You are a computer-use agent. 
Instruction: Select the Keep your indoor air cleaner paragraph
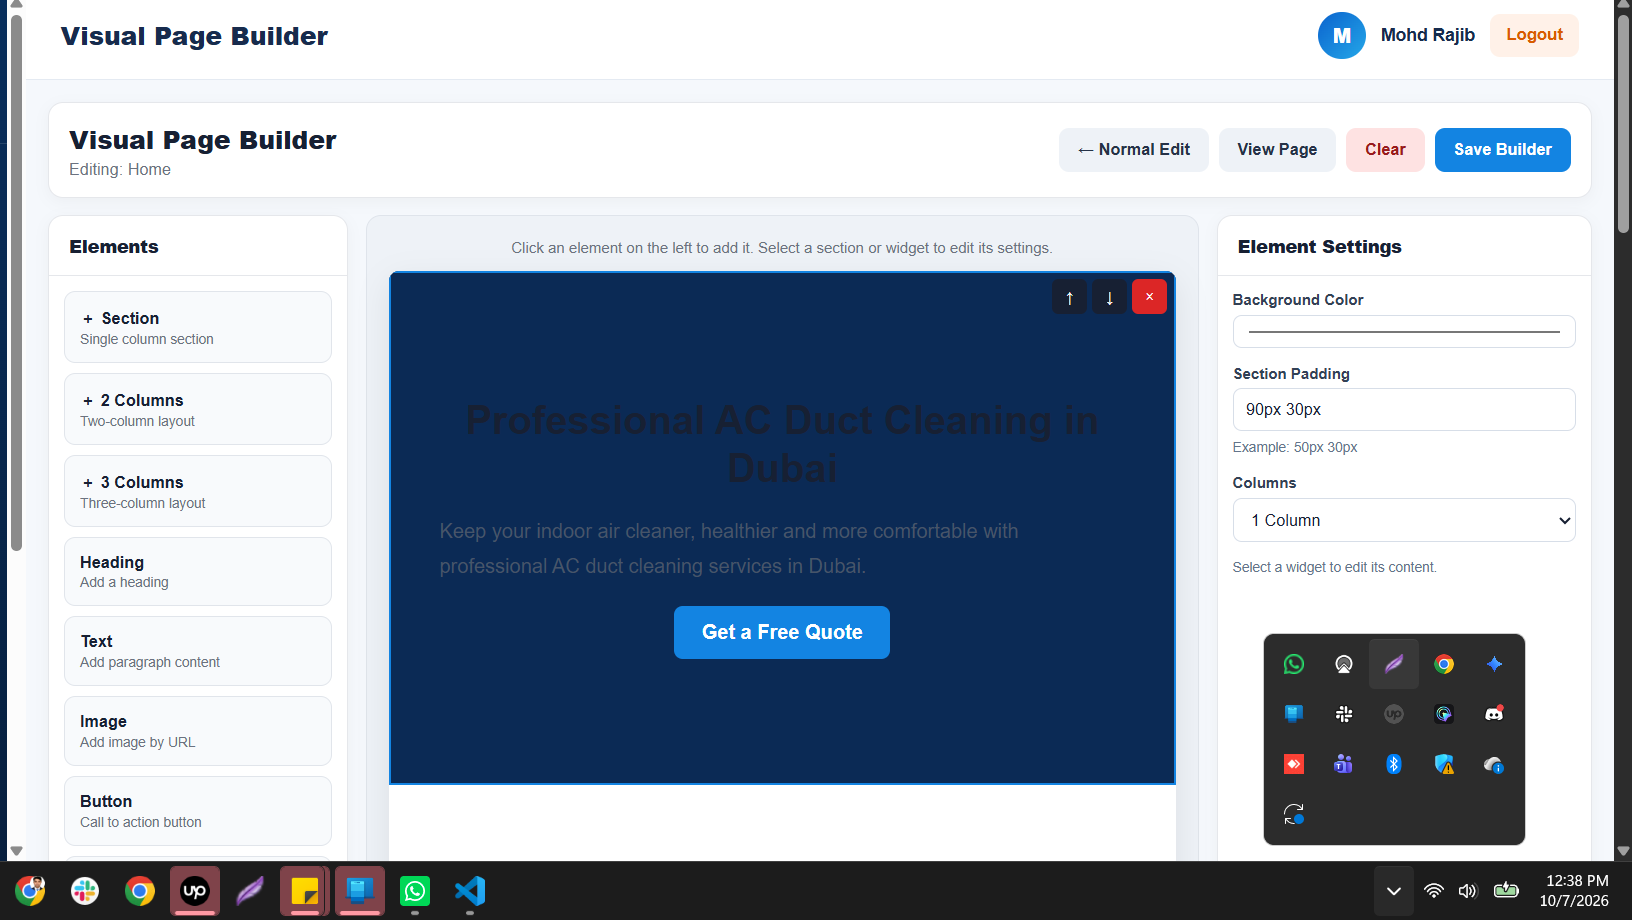tap(729, 549)
